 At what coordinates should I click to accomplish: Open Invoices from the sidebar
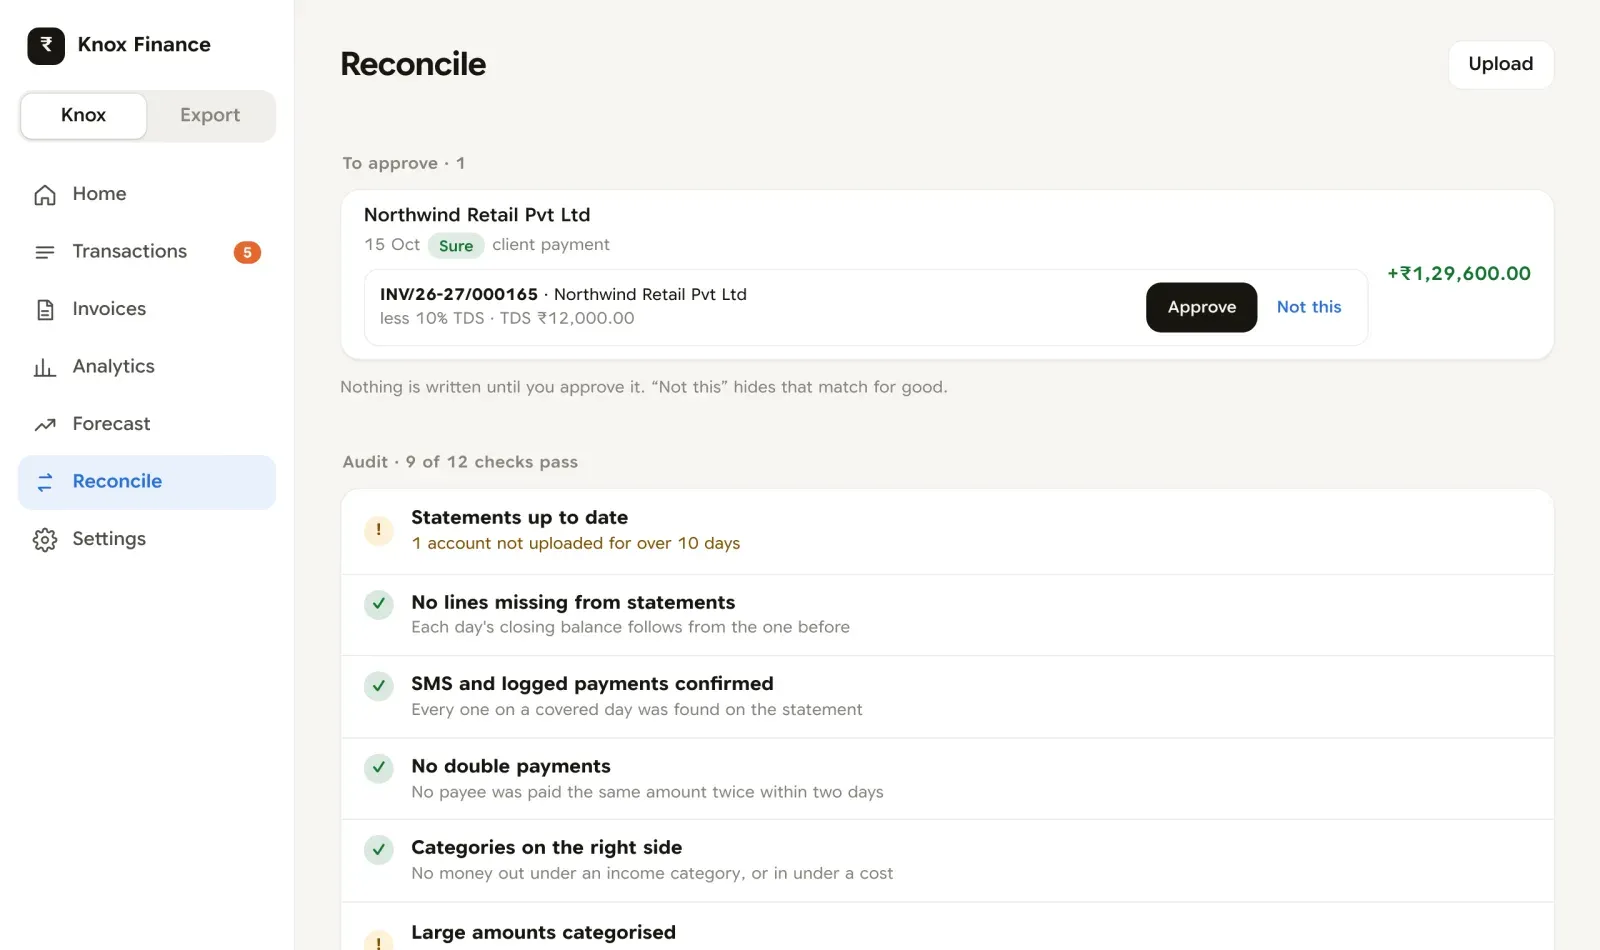147,309
